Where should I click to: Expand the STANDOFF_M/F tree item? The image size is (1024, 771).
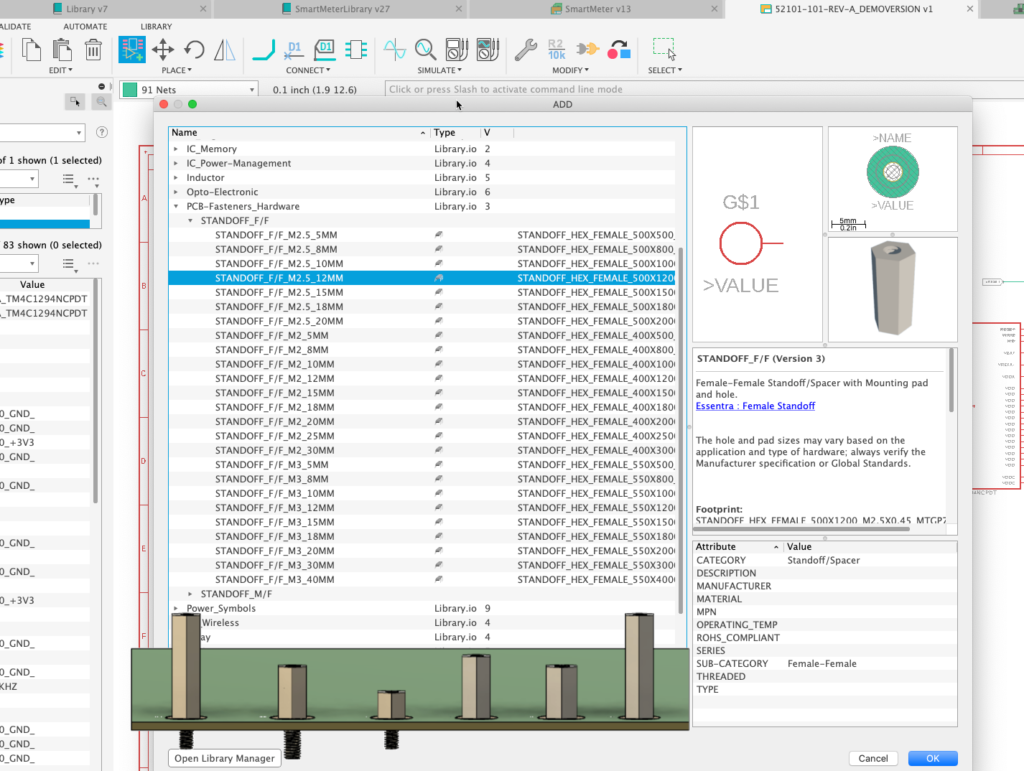pos(188,593)
